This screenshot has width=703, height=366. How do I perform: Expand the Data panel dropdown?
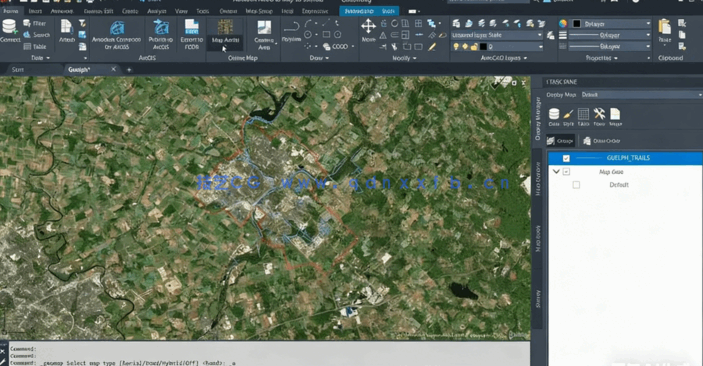(40, 58)
